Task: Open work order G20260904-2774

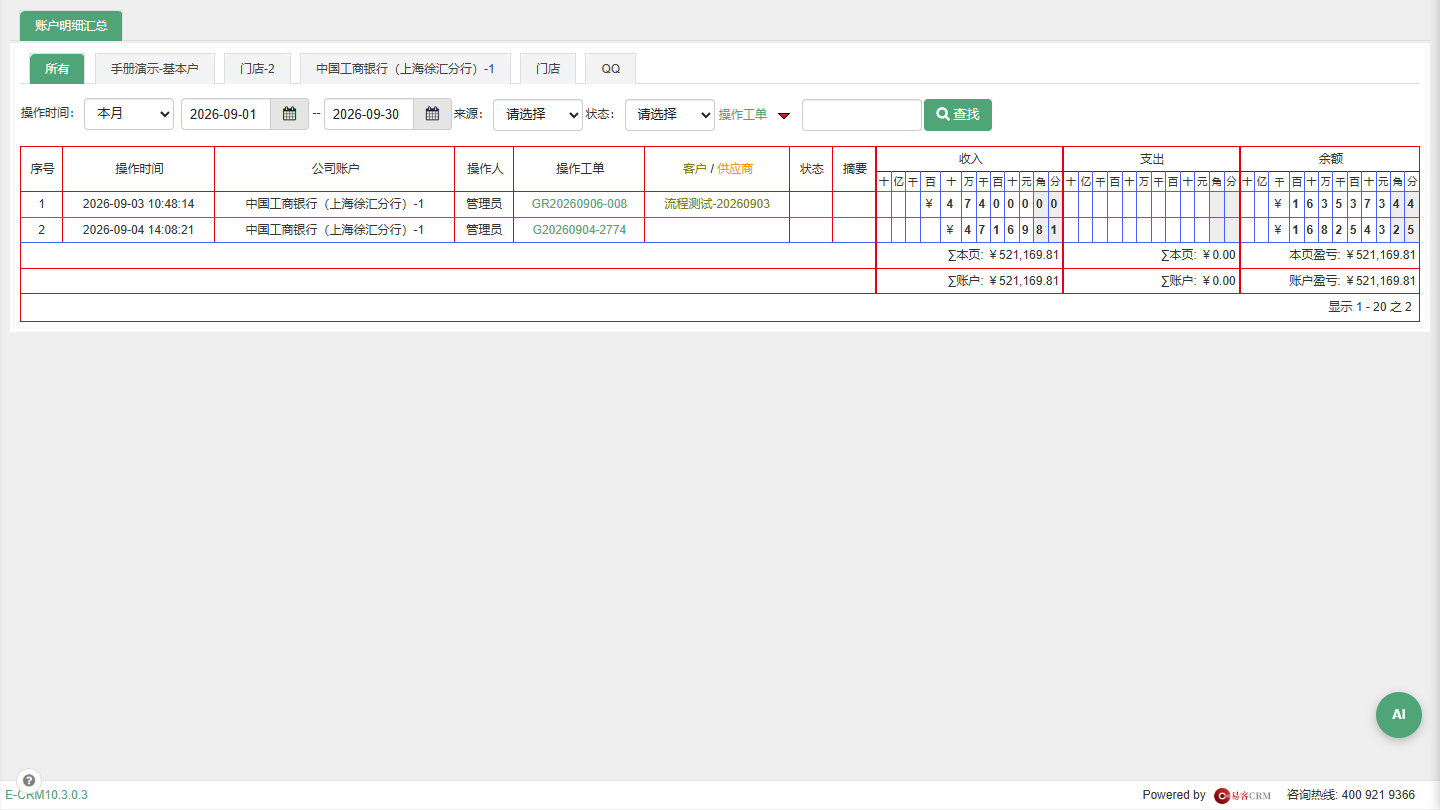Action: 579,230
